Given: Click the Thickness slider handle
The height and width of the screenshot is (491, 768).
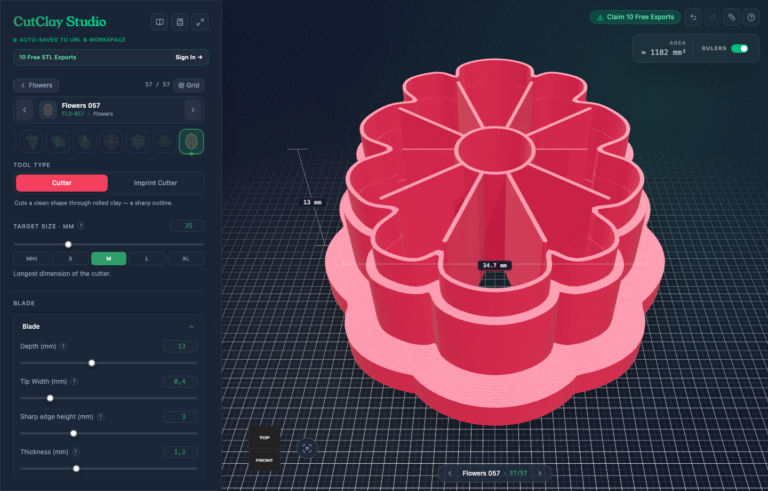Looking at the screenshot, I should pyautogui.click(x=76, y=469).
